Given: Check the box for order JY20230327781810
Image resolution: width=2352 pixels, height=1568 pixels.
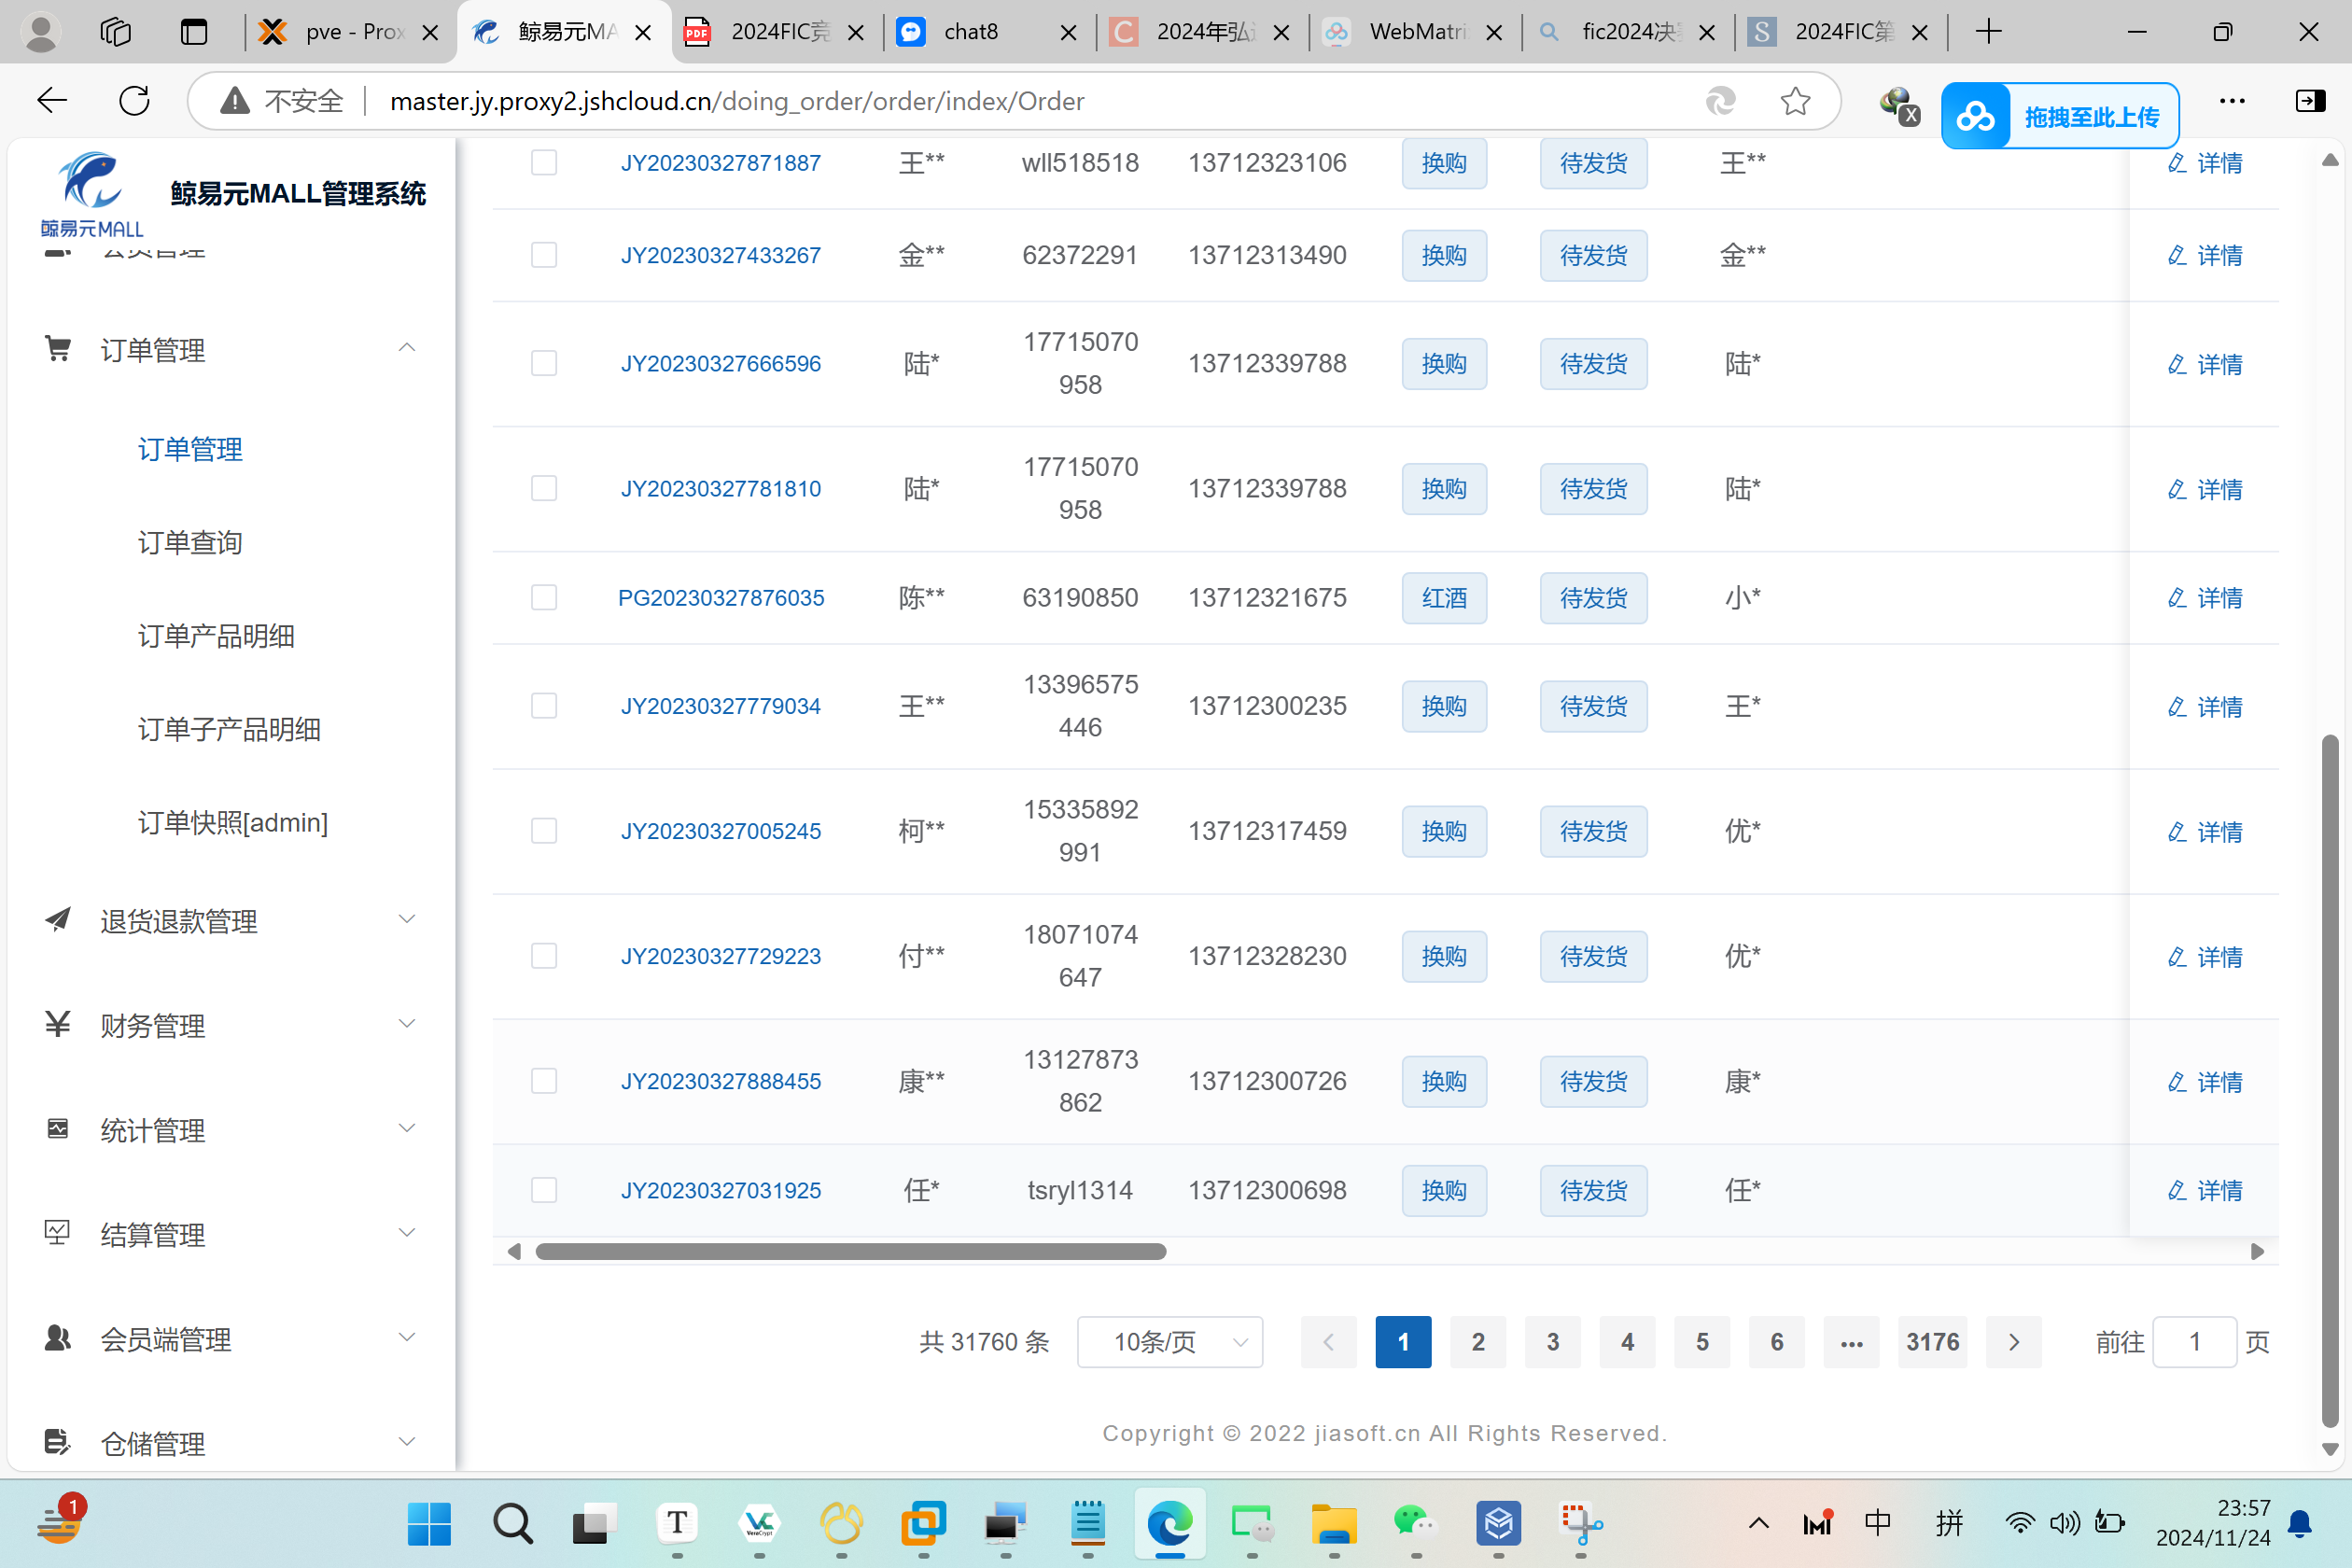Looking at the screenshot, I should click(544, 488).
